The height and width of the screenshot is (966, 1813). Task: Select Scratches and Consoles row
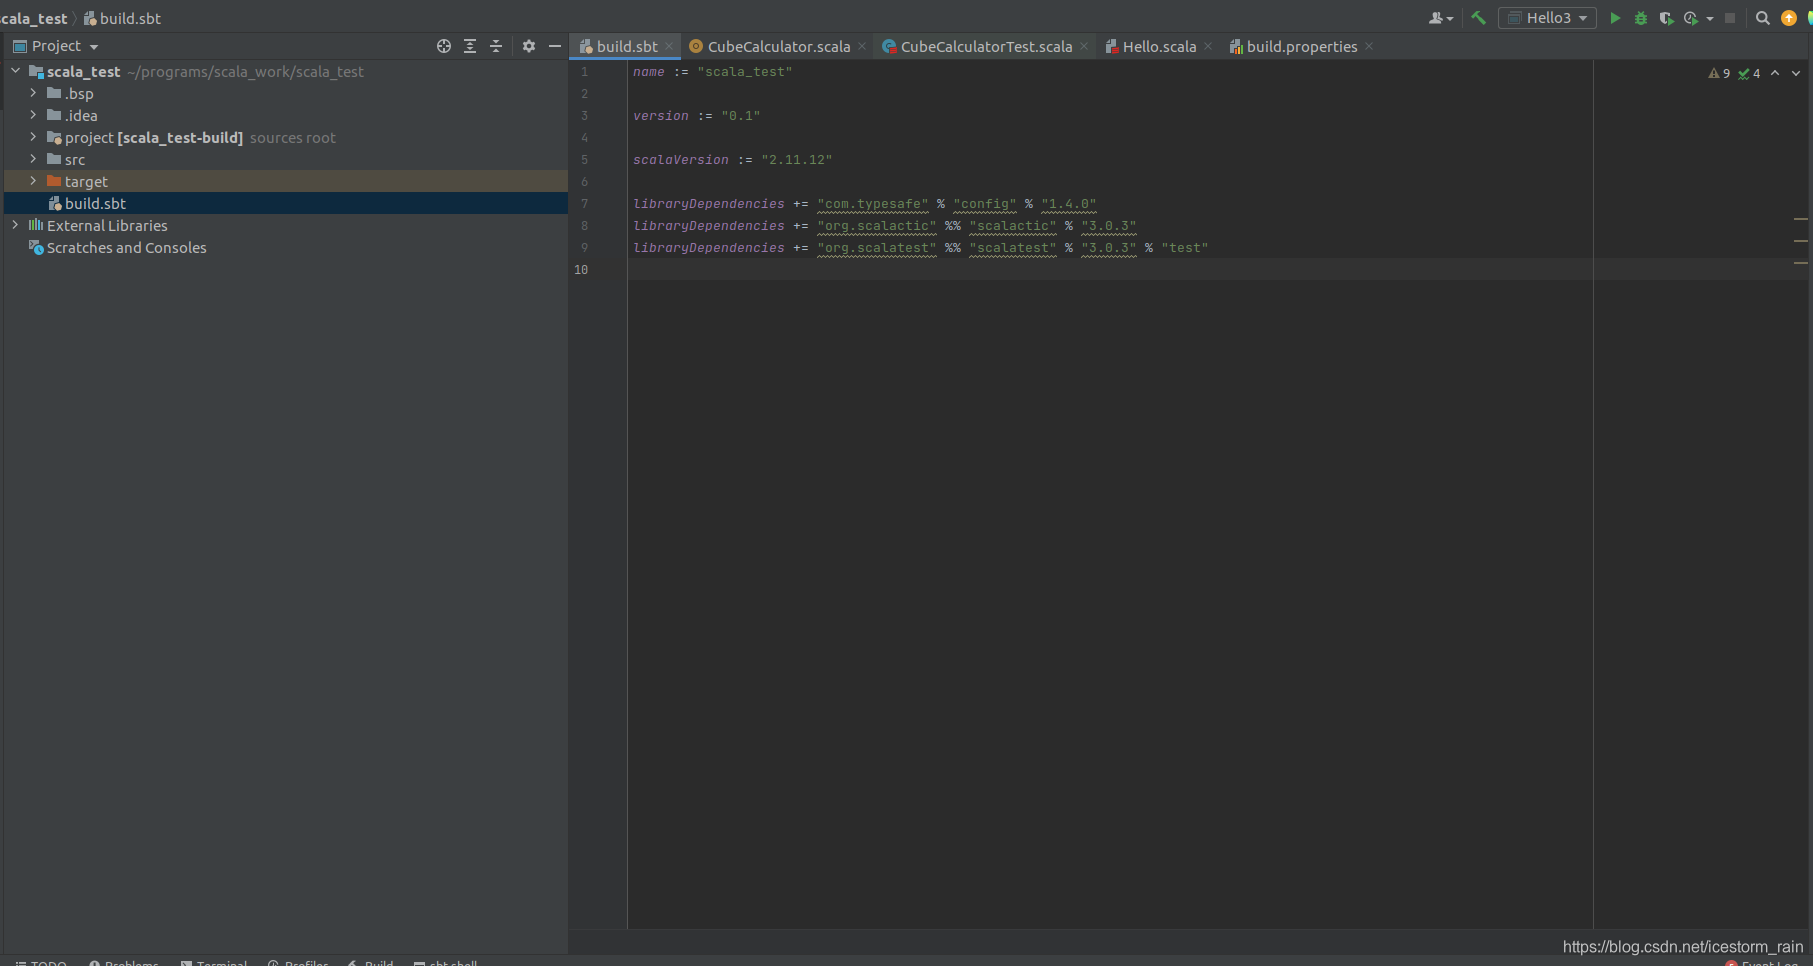pyautogui.click(x=286, y=248)
